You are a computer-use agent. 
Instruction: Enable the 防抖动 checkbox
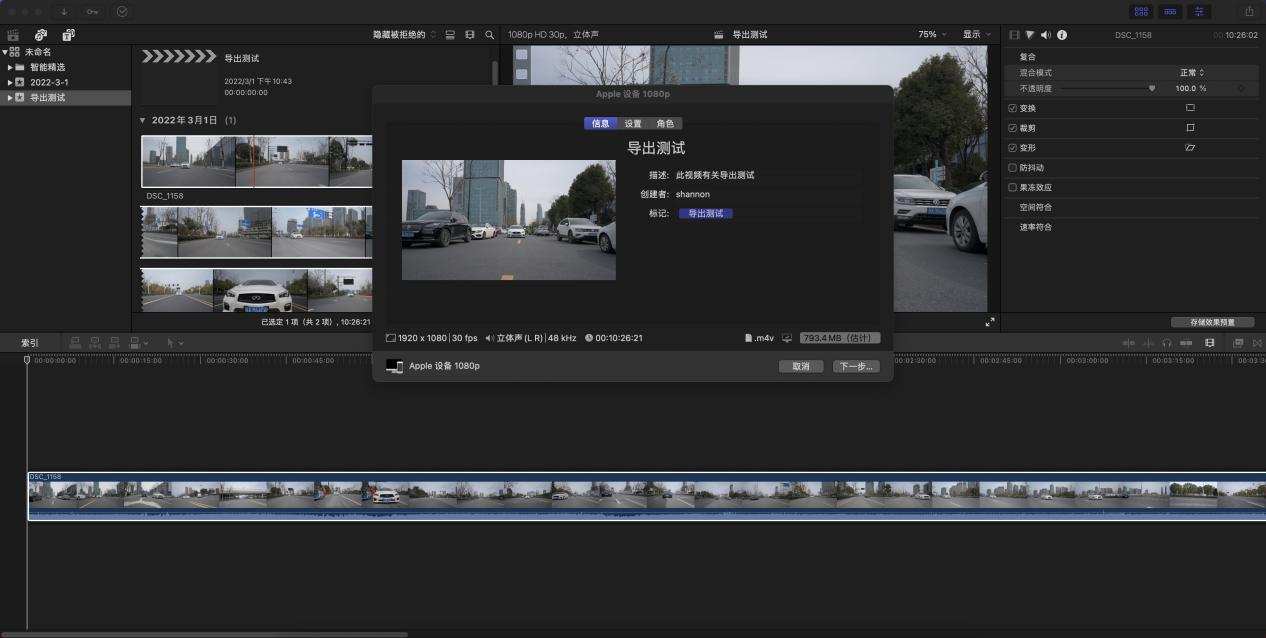(1013, 168)
